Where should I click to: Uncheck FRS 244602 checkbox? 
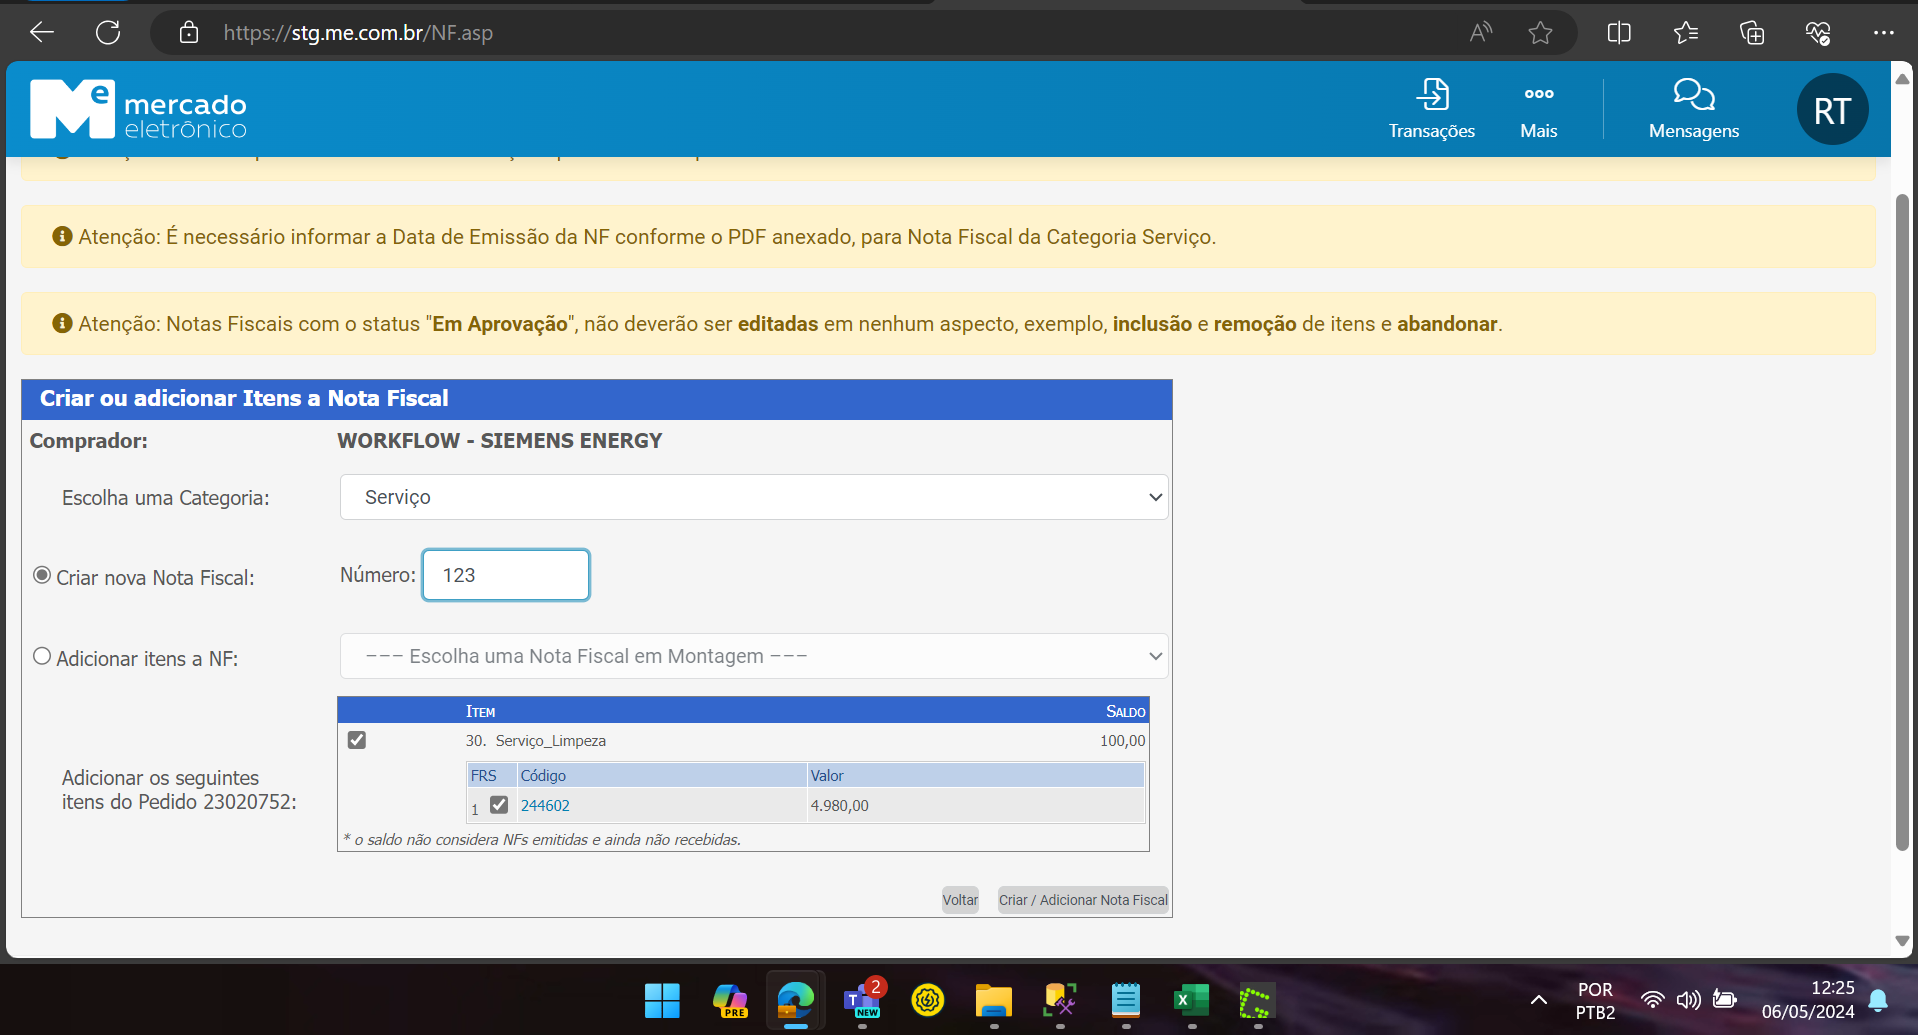coord(499,805)
